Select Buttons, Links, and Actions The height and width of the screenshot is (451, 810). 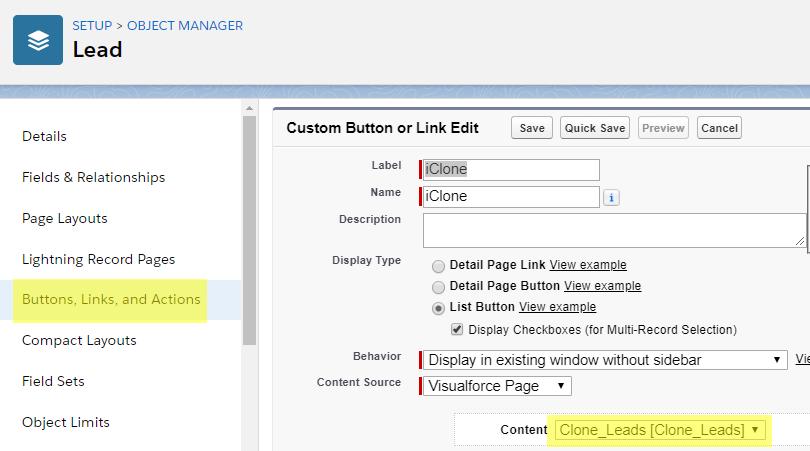[x=111, y=300]
